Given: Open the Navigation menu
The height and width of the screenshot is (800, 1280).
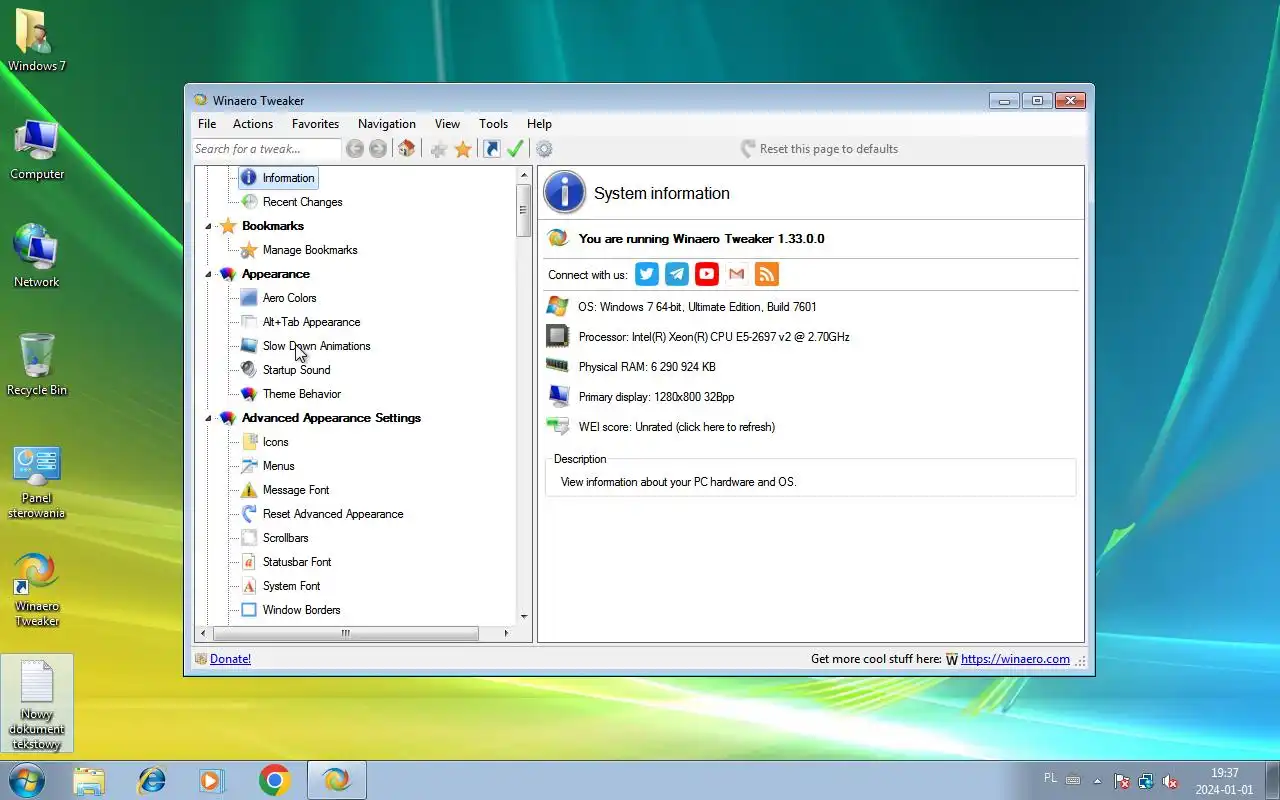Looking at the screenshot, I should coord(387,124).
